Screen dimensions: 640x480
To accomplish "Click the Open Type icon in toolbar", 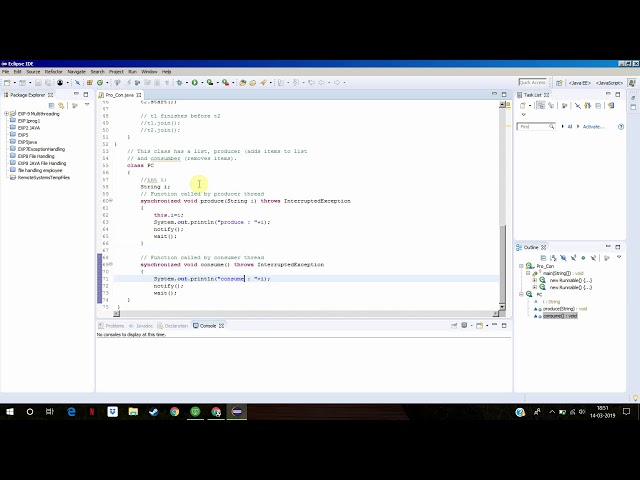I will (242, 83).
